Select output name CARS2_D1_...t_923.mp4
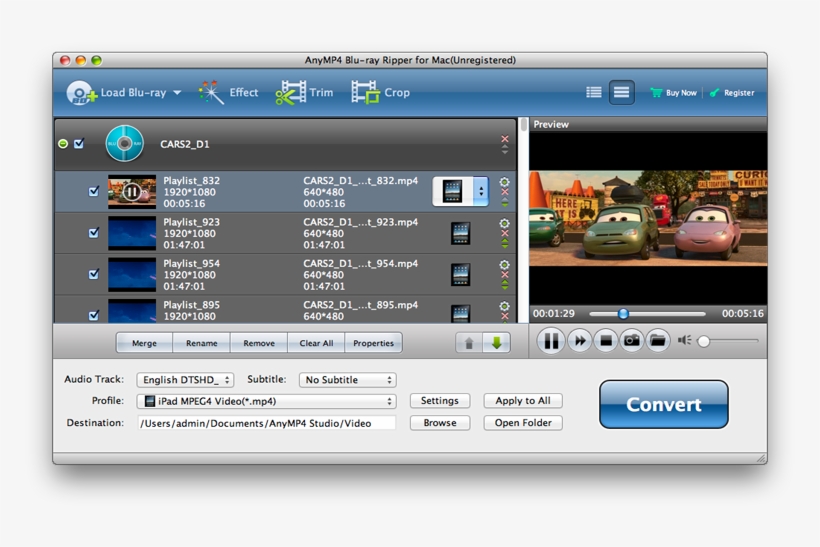 click(x=360, y=222)
